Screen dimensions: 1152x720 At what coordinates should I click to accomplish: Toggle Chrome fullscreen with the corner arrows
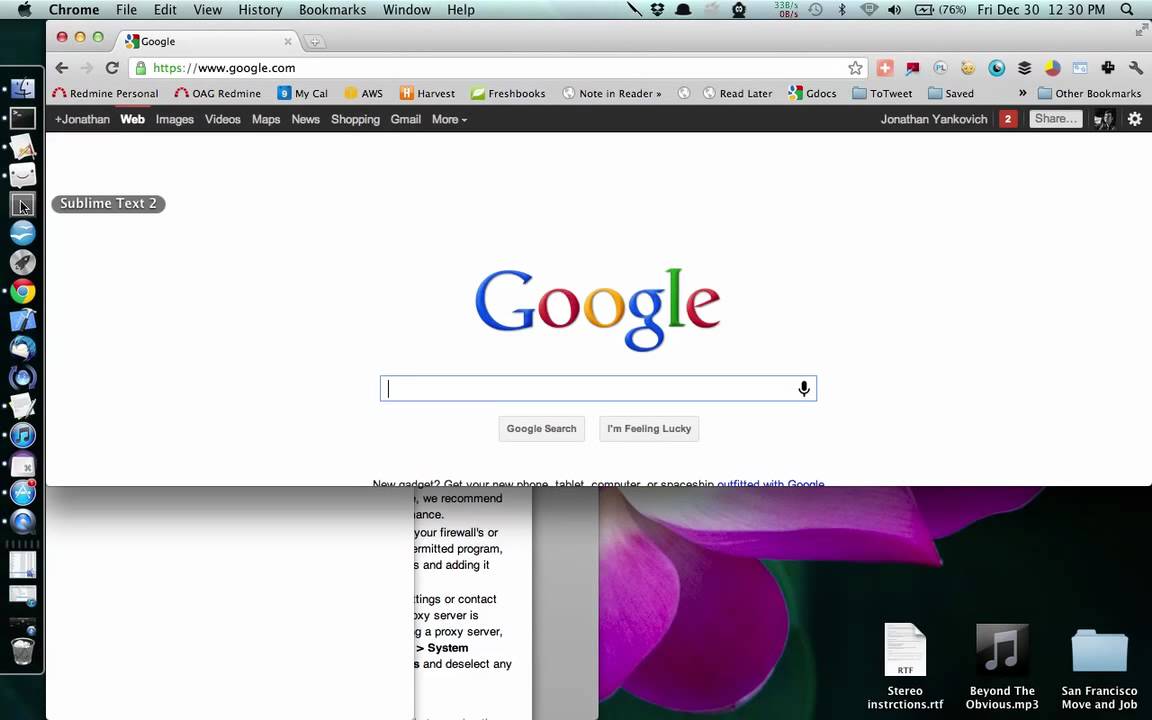click(1141, 30)
